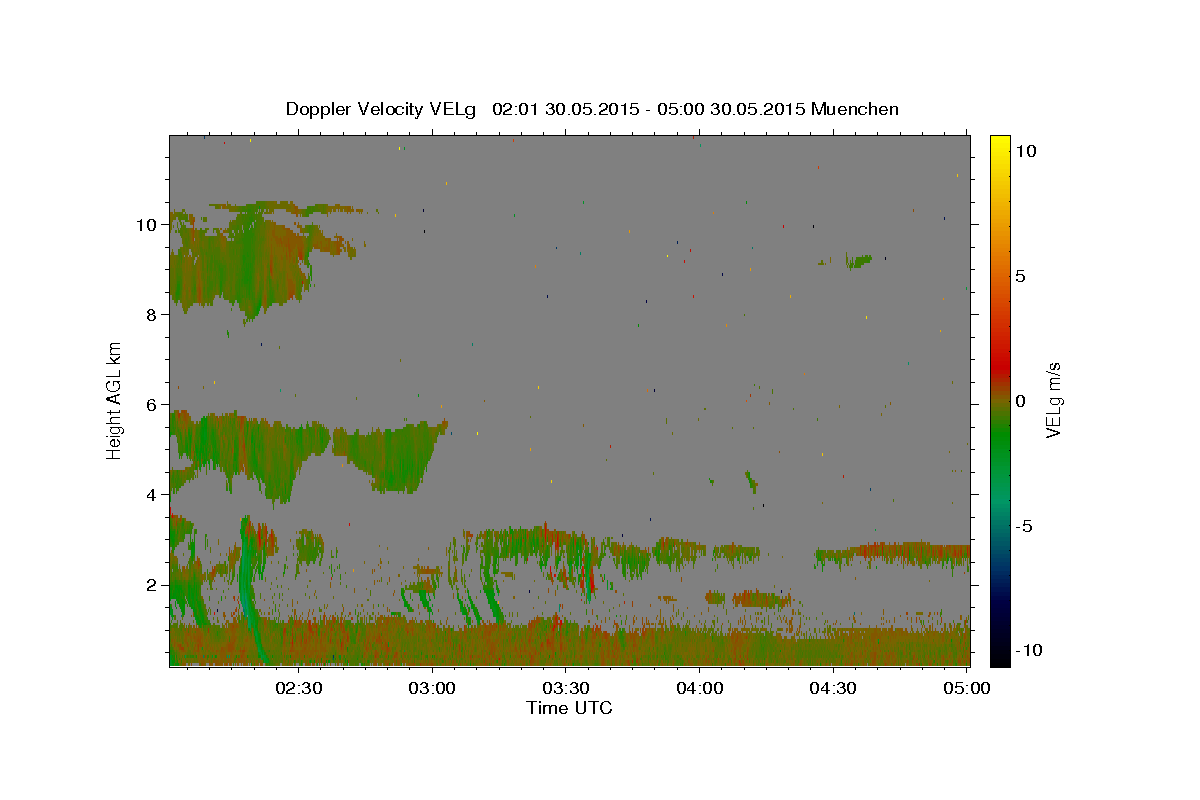
Task: Click the '03:30' time tick label
Action: pyautogui.click(x=566, y=688)
